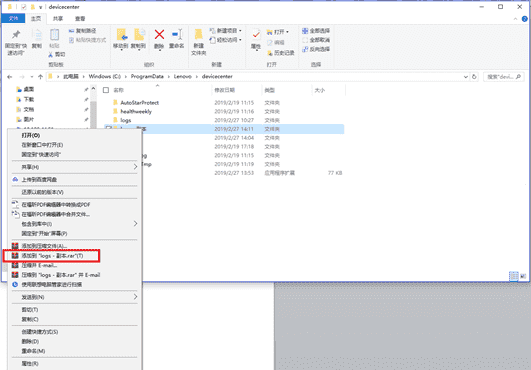
Task: Refresh the folder with the refresh icon
Action: [474, 77]
